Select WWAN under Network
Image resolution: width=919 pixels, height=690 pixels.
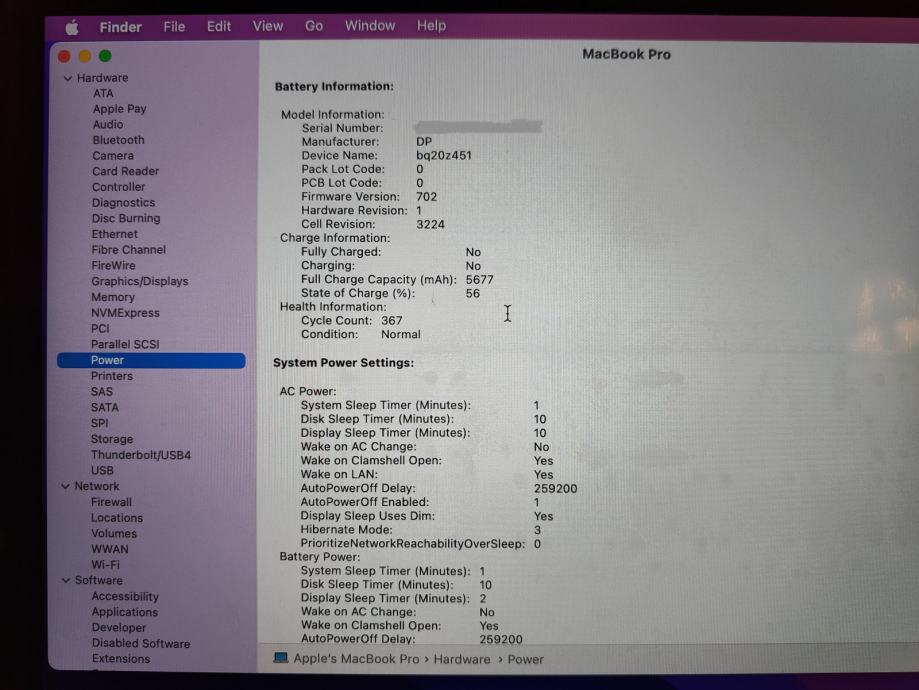(x=110, y=549)
